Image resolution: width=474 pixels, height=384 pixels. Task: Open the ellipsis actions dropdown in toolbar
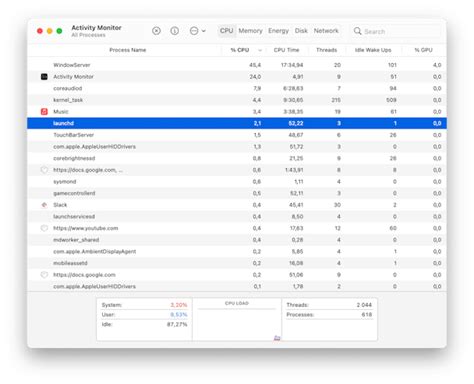tap(197, 31)
